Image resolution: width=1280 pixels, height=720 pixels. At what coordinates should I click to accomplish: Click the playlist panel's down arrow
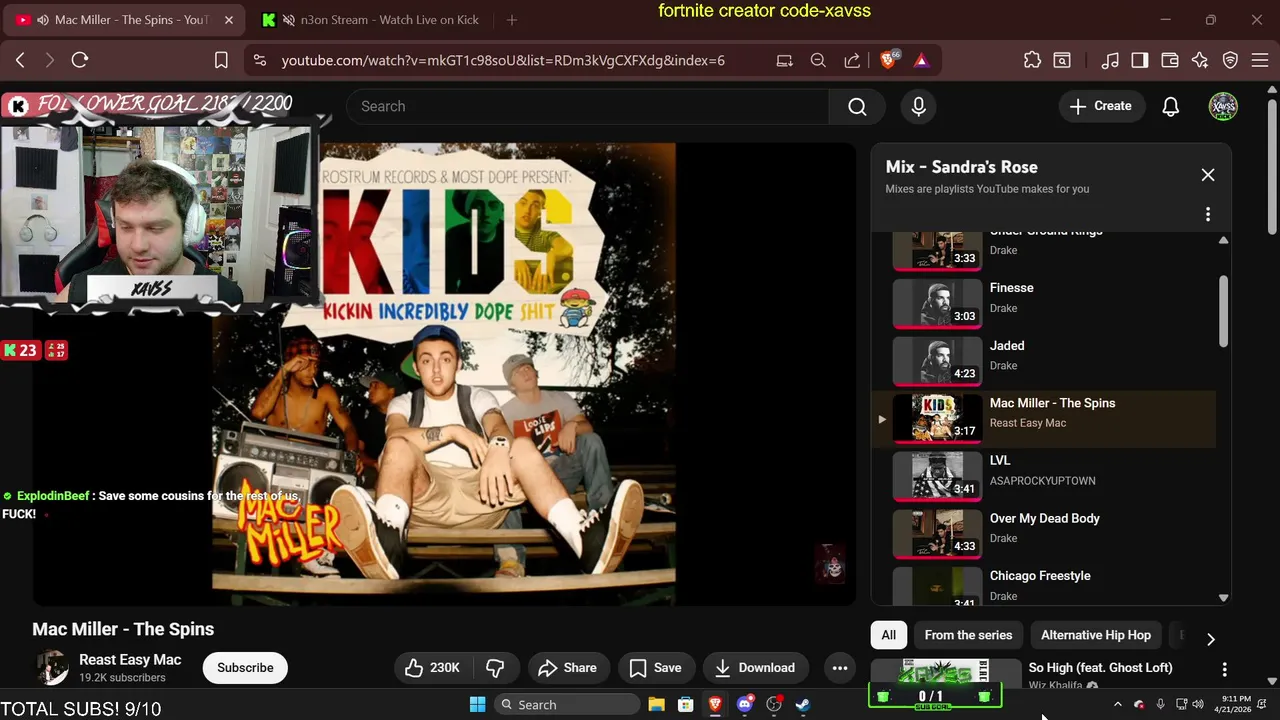pyautogui.click(x=1223, y=598)
